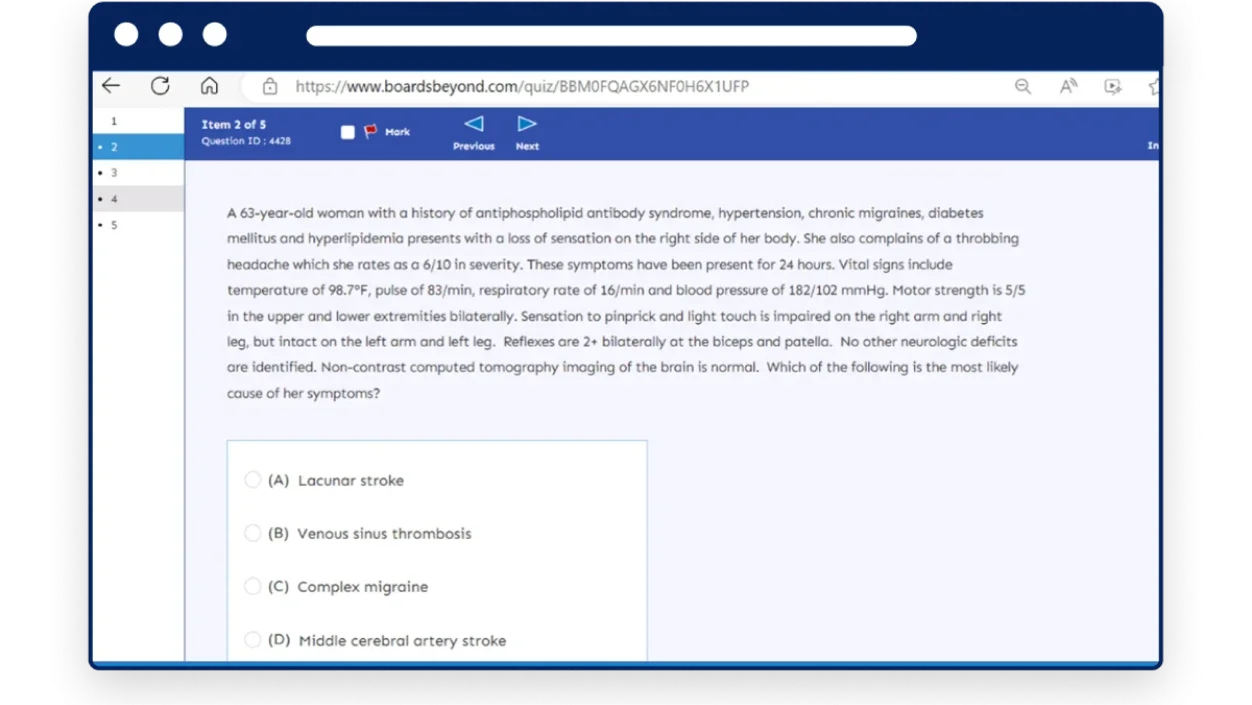The width and height of the screenshot is (1252, 705).
Task: Open question 1 in sidebar
Action: 138,121
